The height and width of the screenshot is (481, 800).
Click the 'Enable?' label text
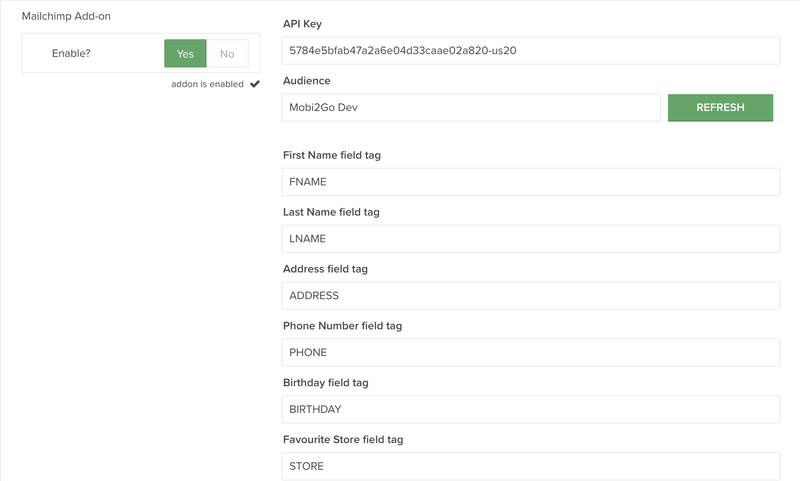click(71, 53)
